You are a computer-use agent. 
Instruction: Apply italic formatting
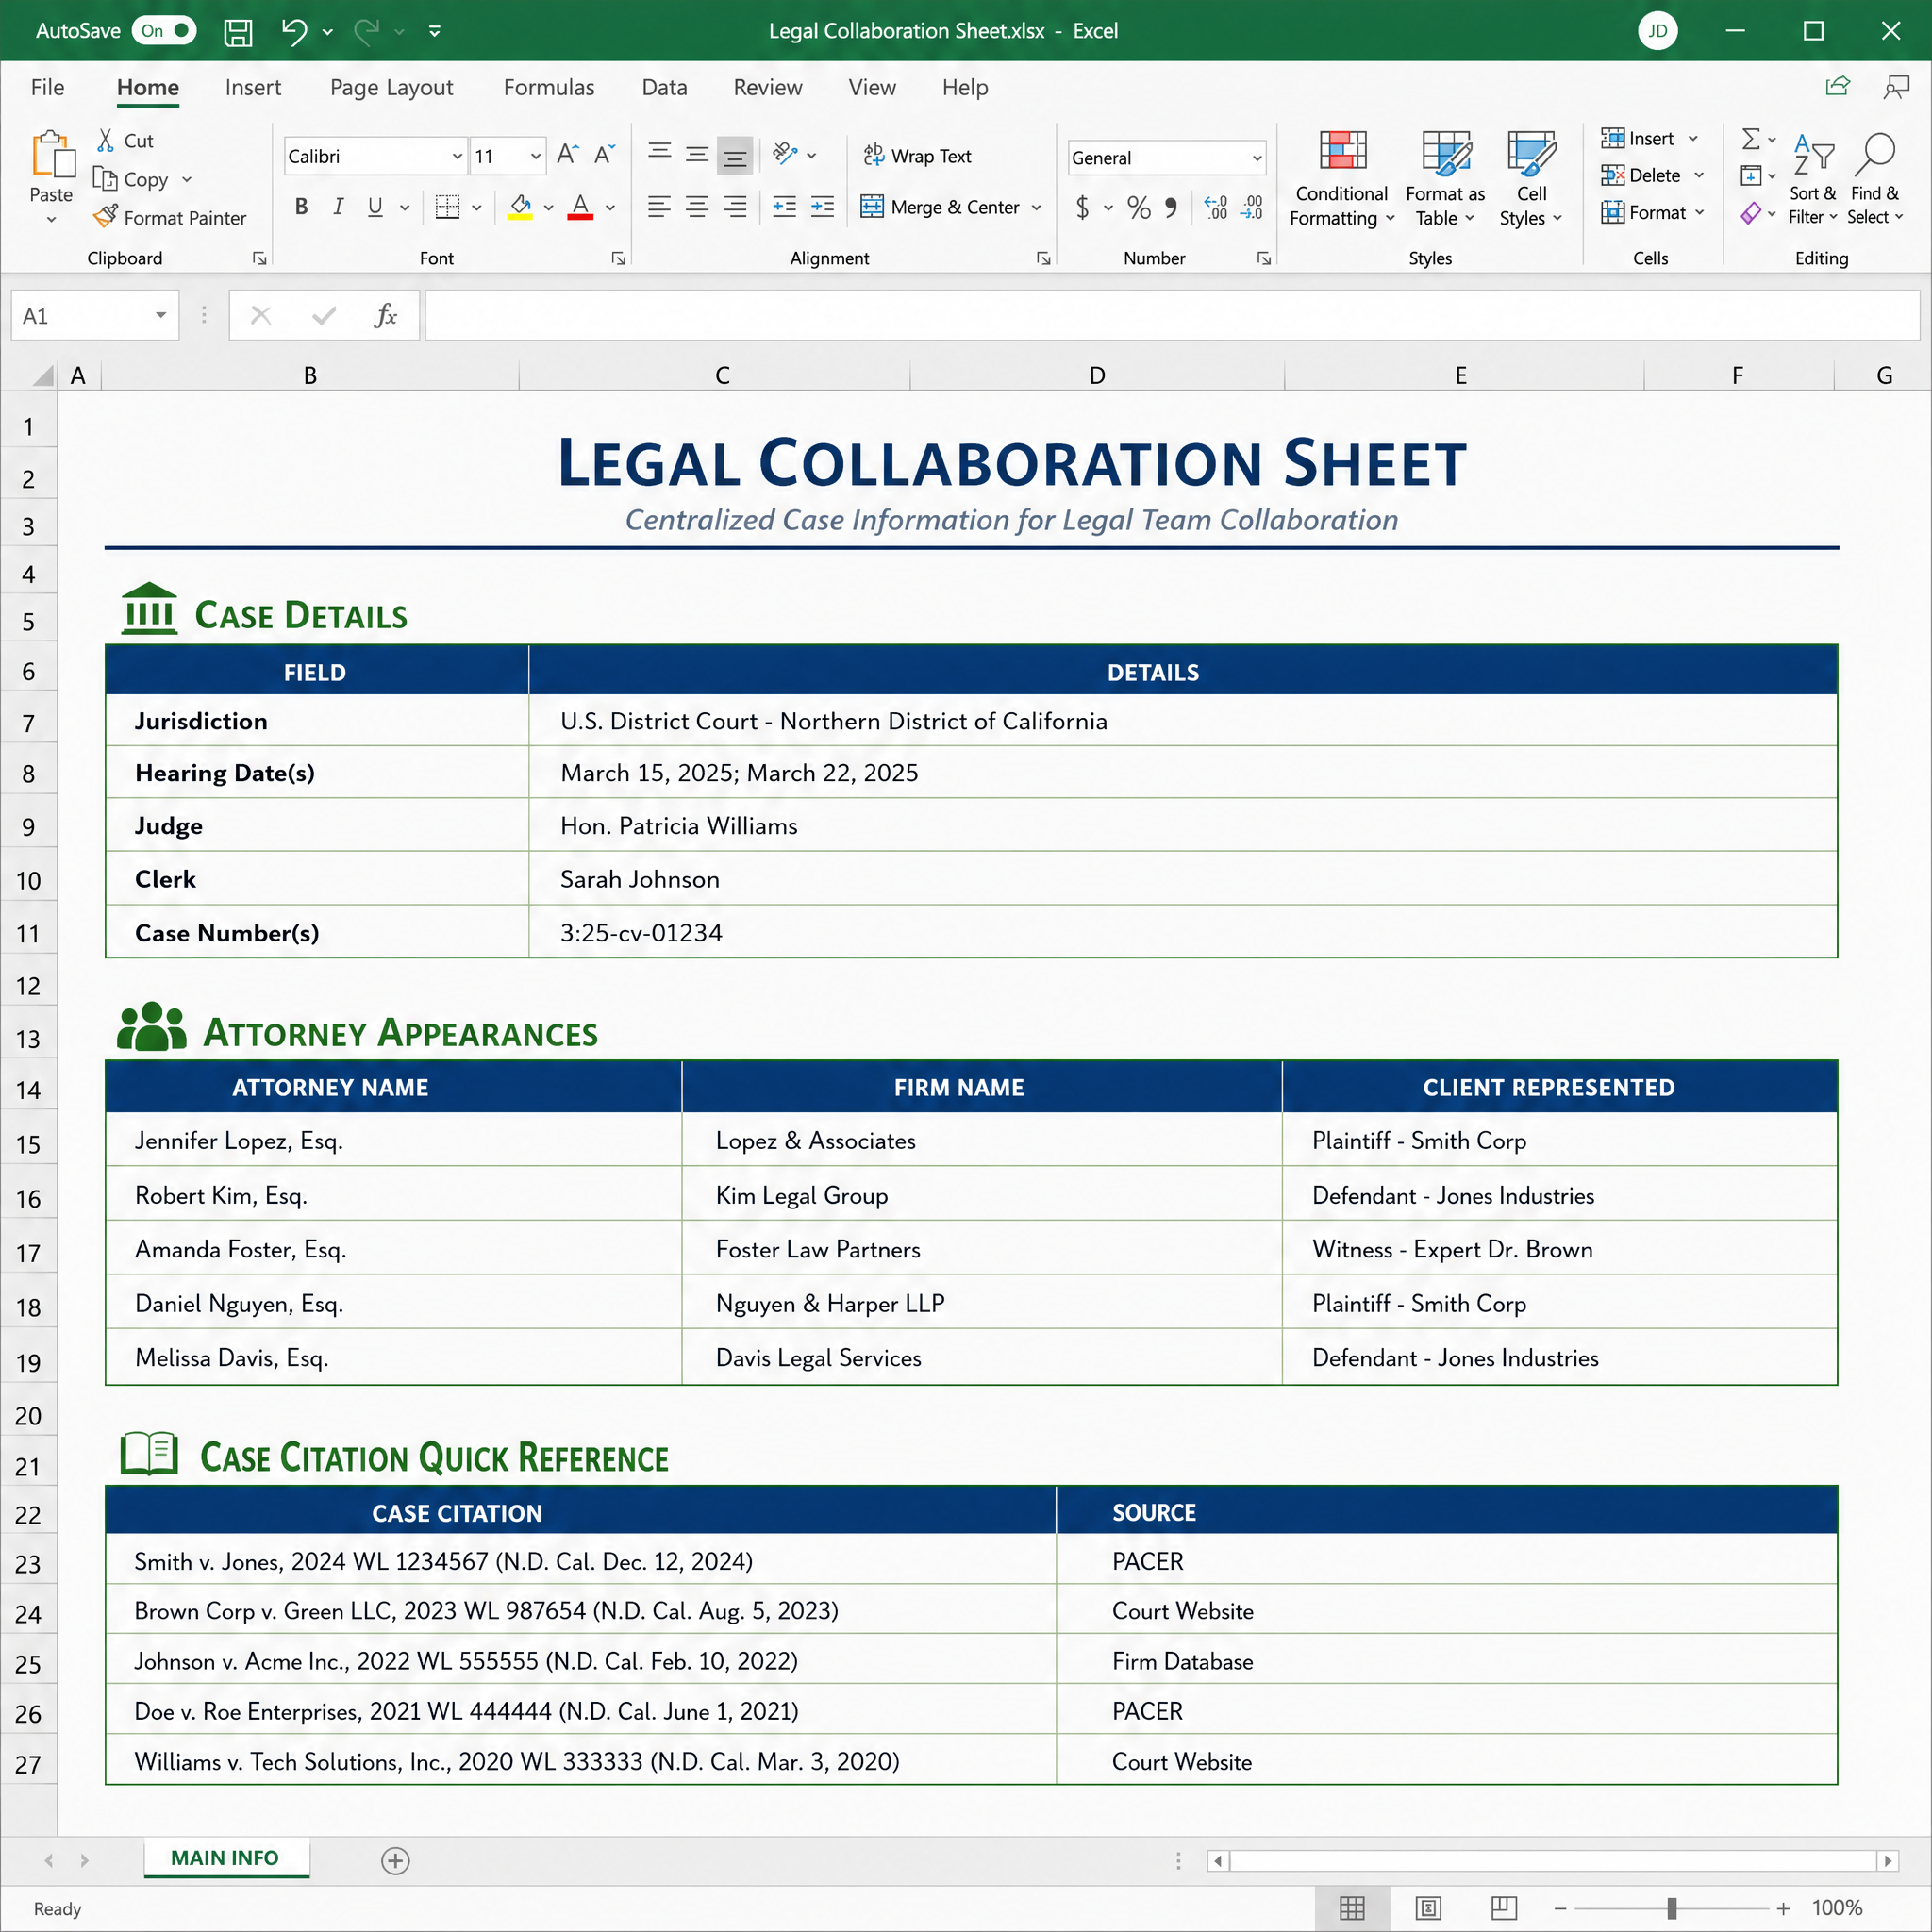tap(338, 207)
